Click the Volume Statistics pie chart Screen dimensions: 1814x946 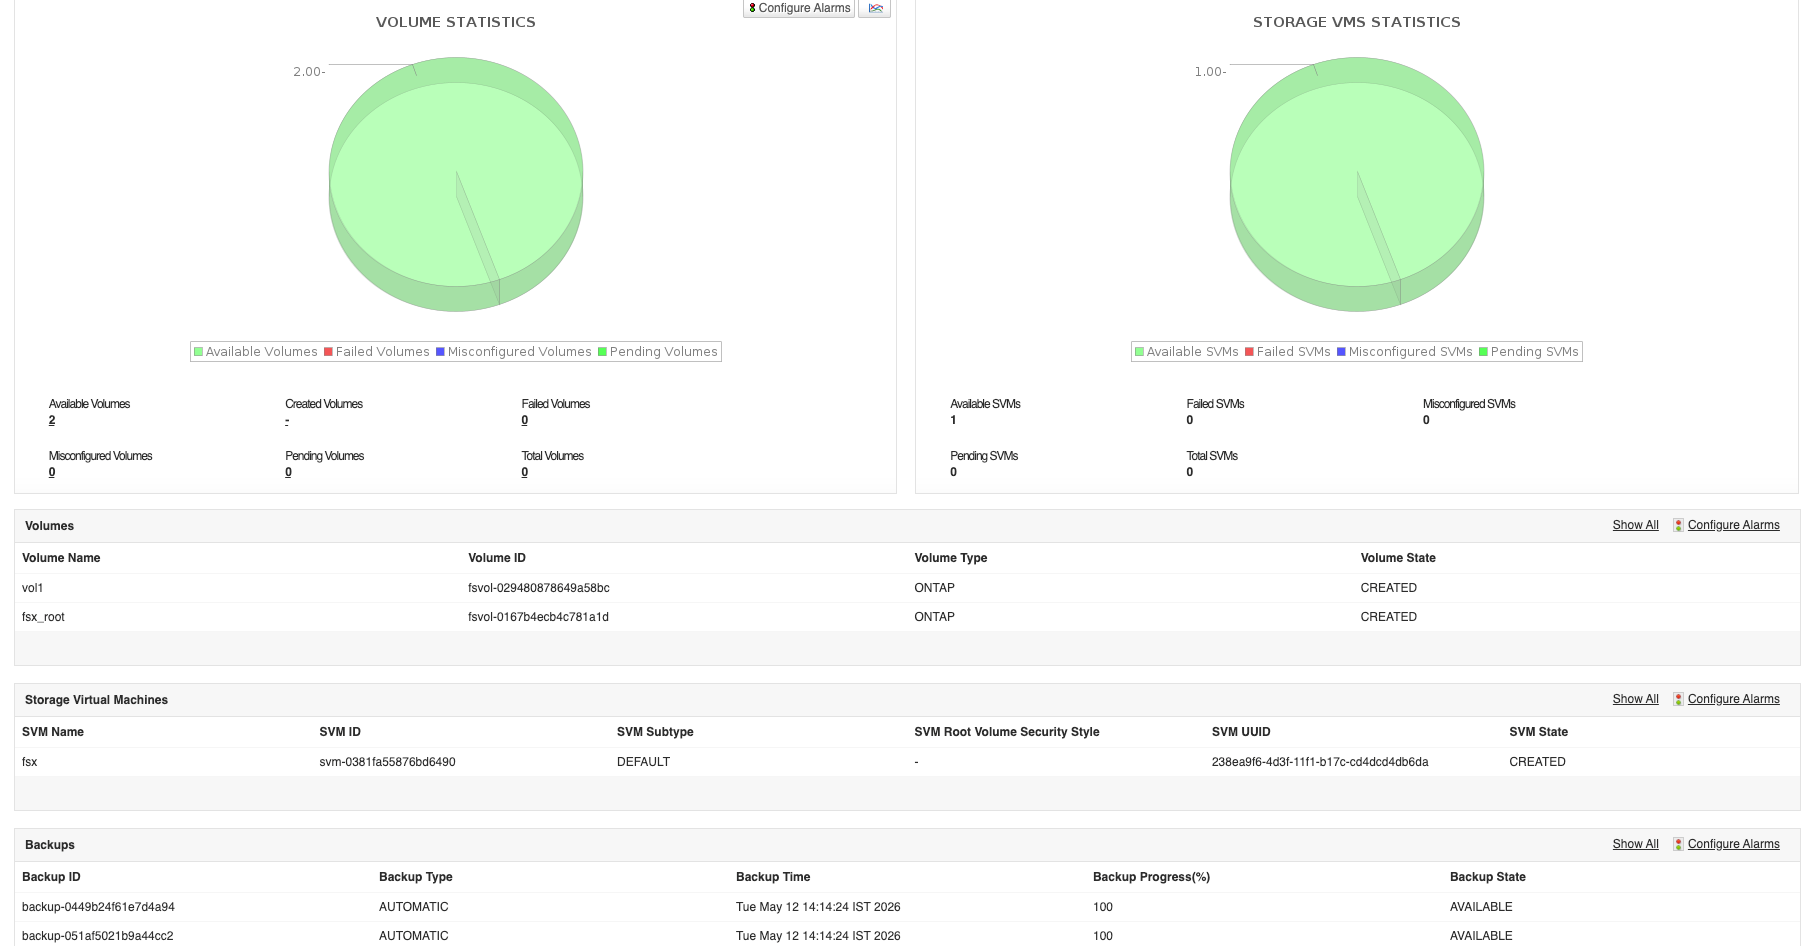pos(456,184)
